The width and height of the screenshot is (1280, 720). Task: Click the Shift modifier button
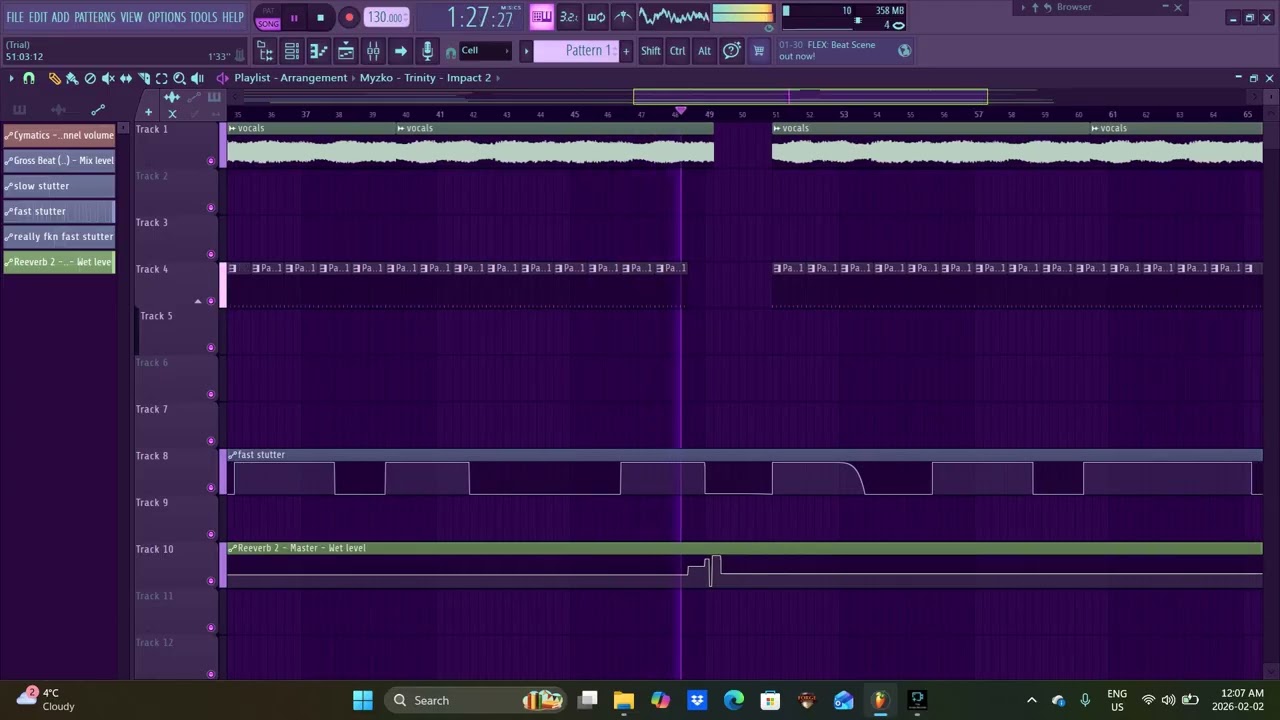click(650, 51)
